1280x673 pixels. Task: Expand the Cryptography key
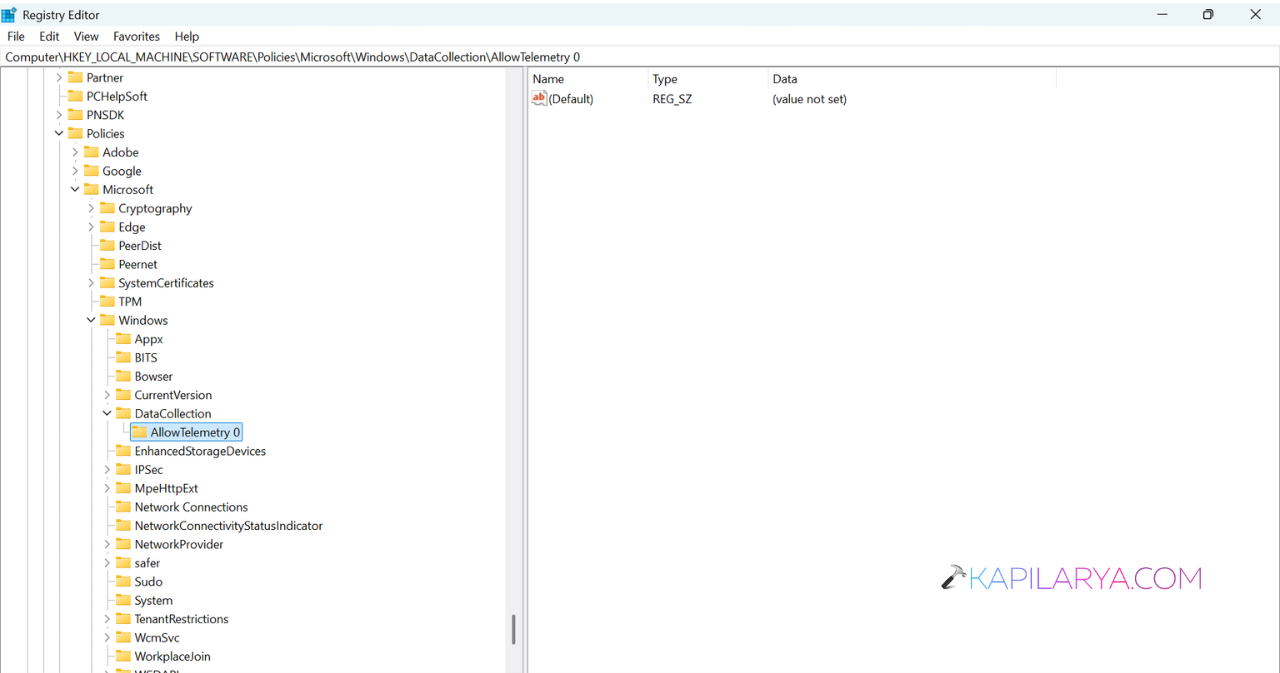pyautogui.click(x=91, y=208)
